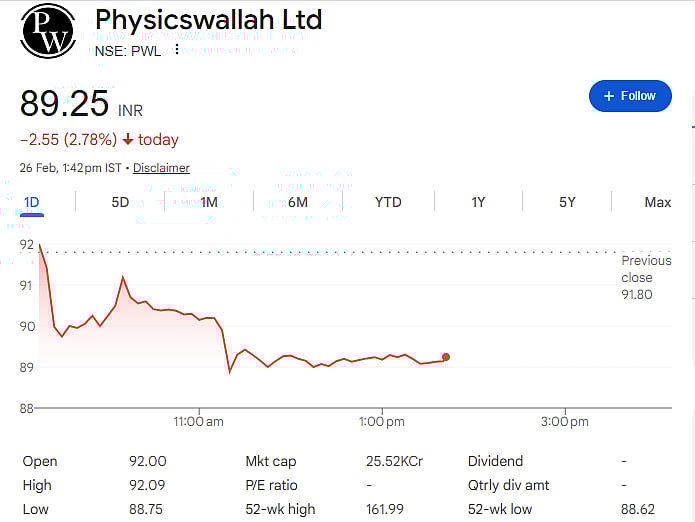The width and height of the screenshot is (695, 522).
Task: Show the Max range chart
Action: 657,202
